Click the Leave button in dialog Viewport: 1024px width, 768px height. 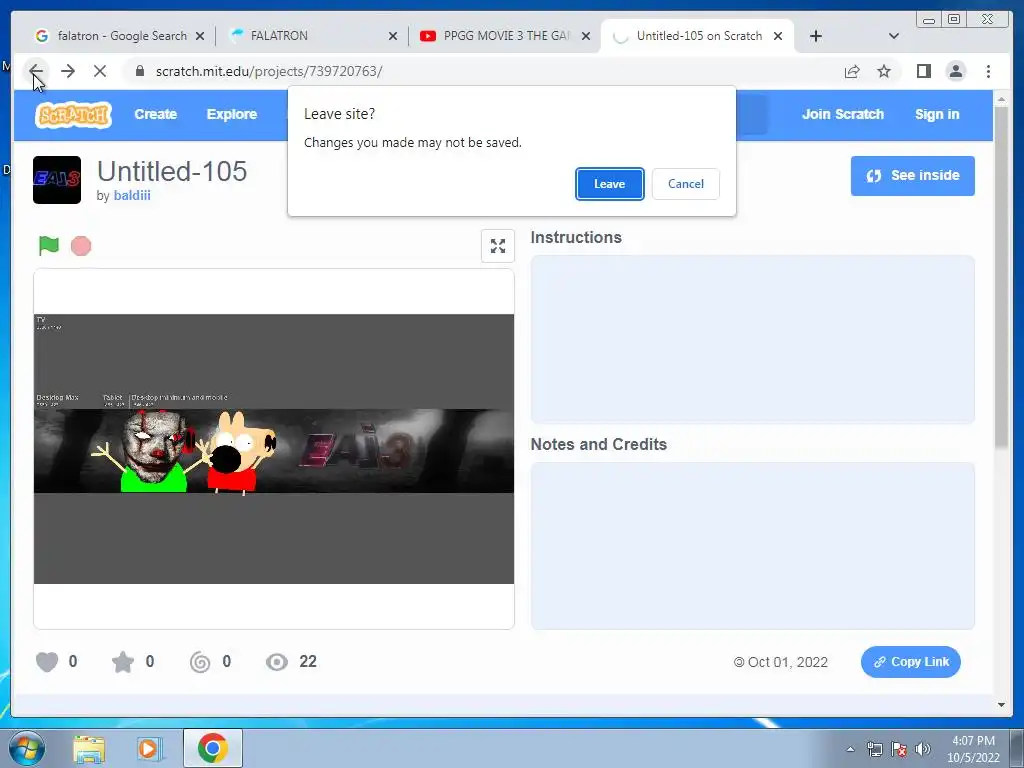coord(609,184)
